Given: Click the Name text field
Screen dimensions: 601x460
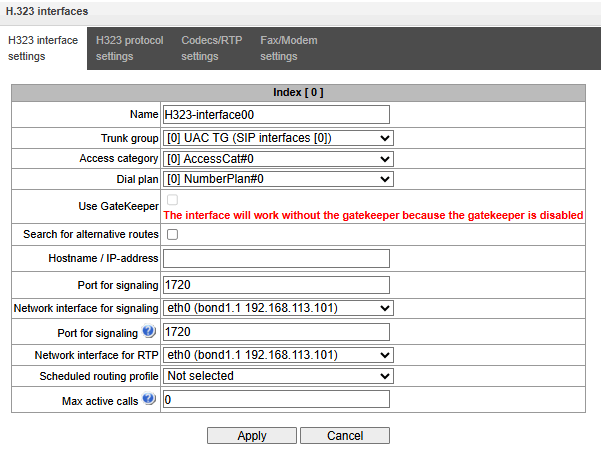Looking at the screenshot, I should click(x=275, y=115).
